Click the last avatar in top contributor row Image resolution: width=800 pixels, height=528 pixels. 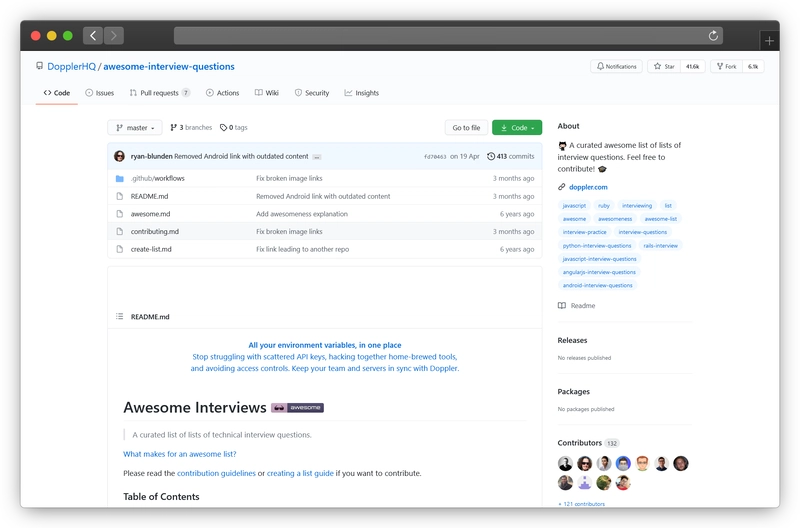[x=681, y=463]
